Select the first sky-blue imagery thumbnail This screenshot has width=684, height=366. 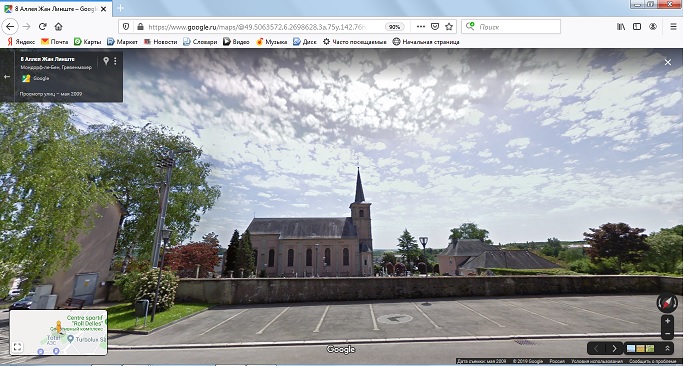(631, 348)
